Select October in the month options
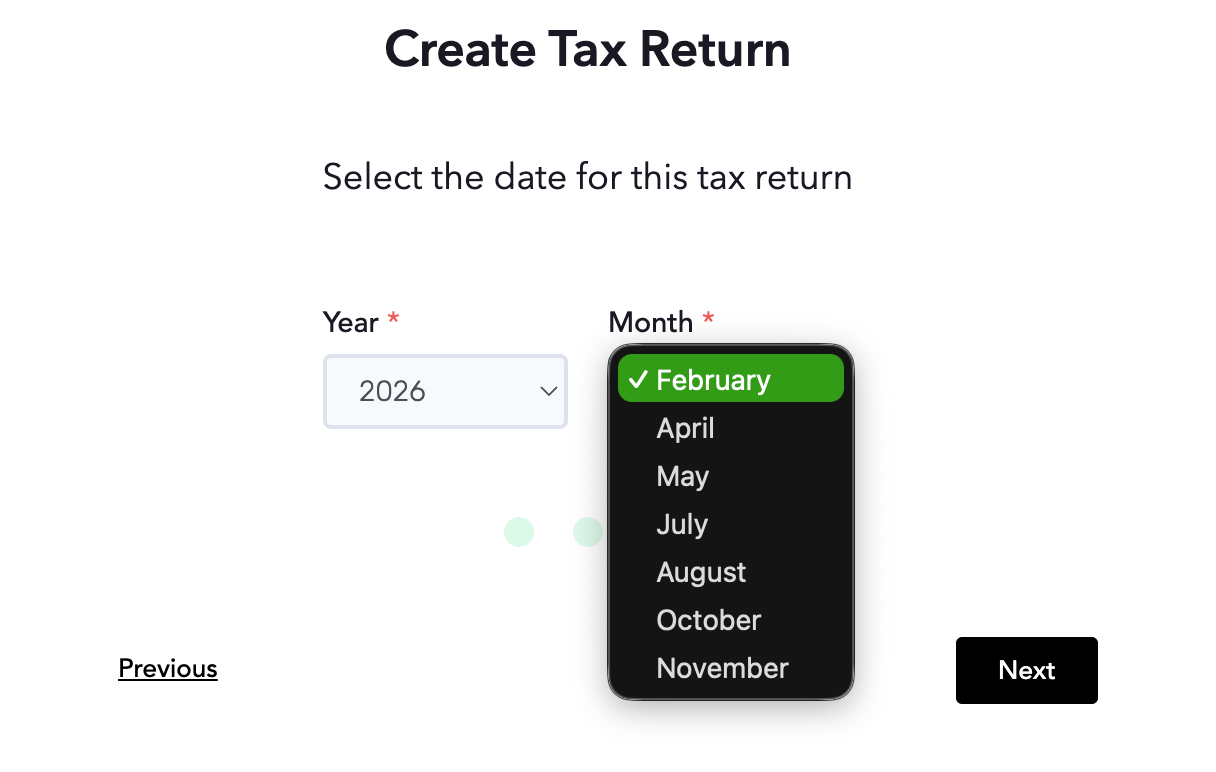Viewport: 1216px width, 772px height. pyautogui.click(x=731, y=620)
